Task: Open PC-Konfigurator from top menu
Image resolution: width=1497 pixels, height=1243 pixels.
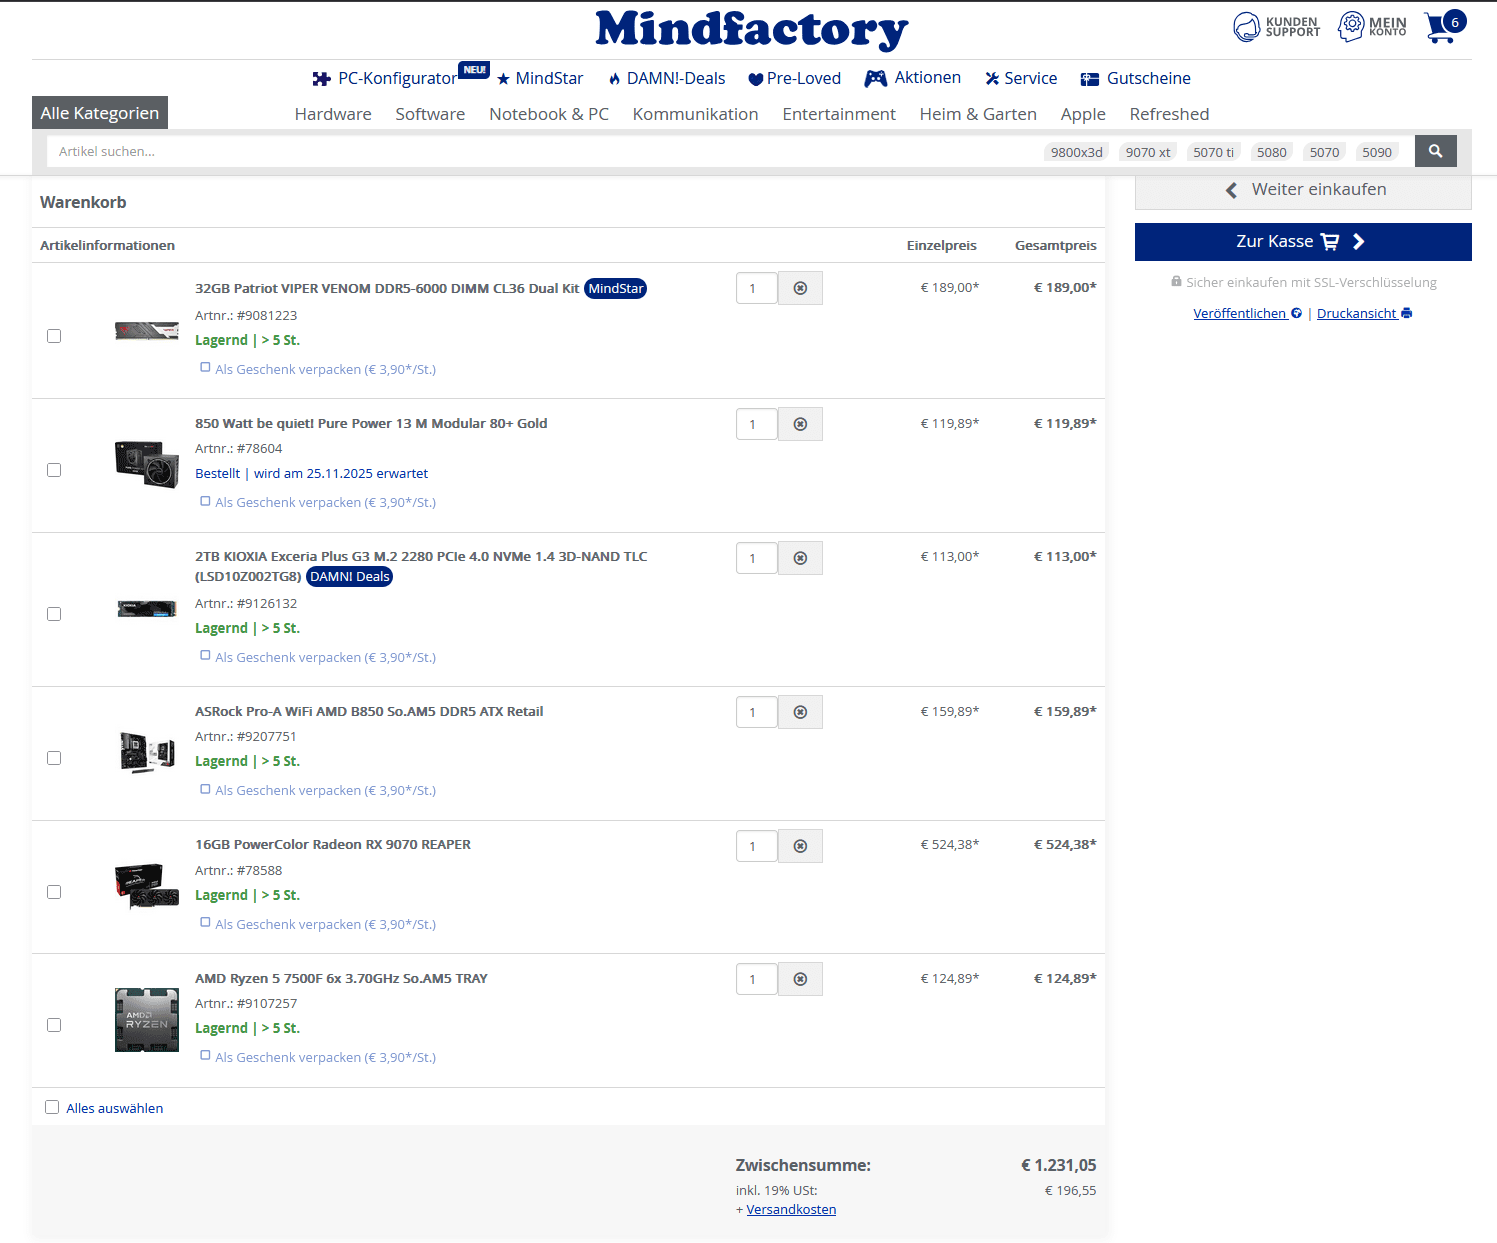Action: pyautogui.click(x=385, y=78)
